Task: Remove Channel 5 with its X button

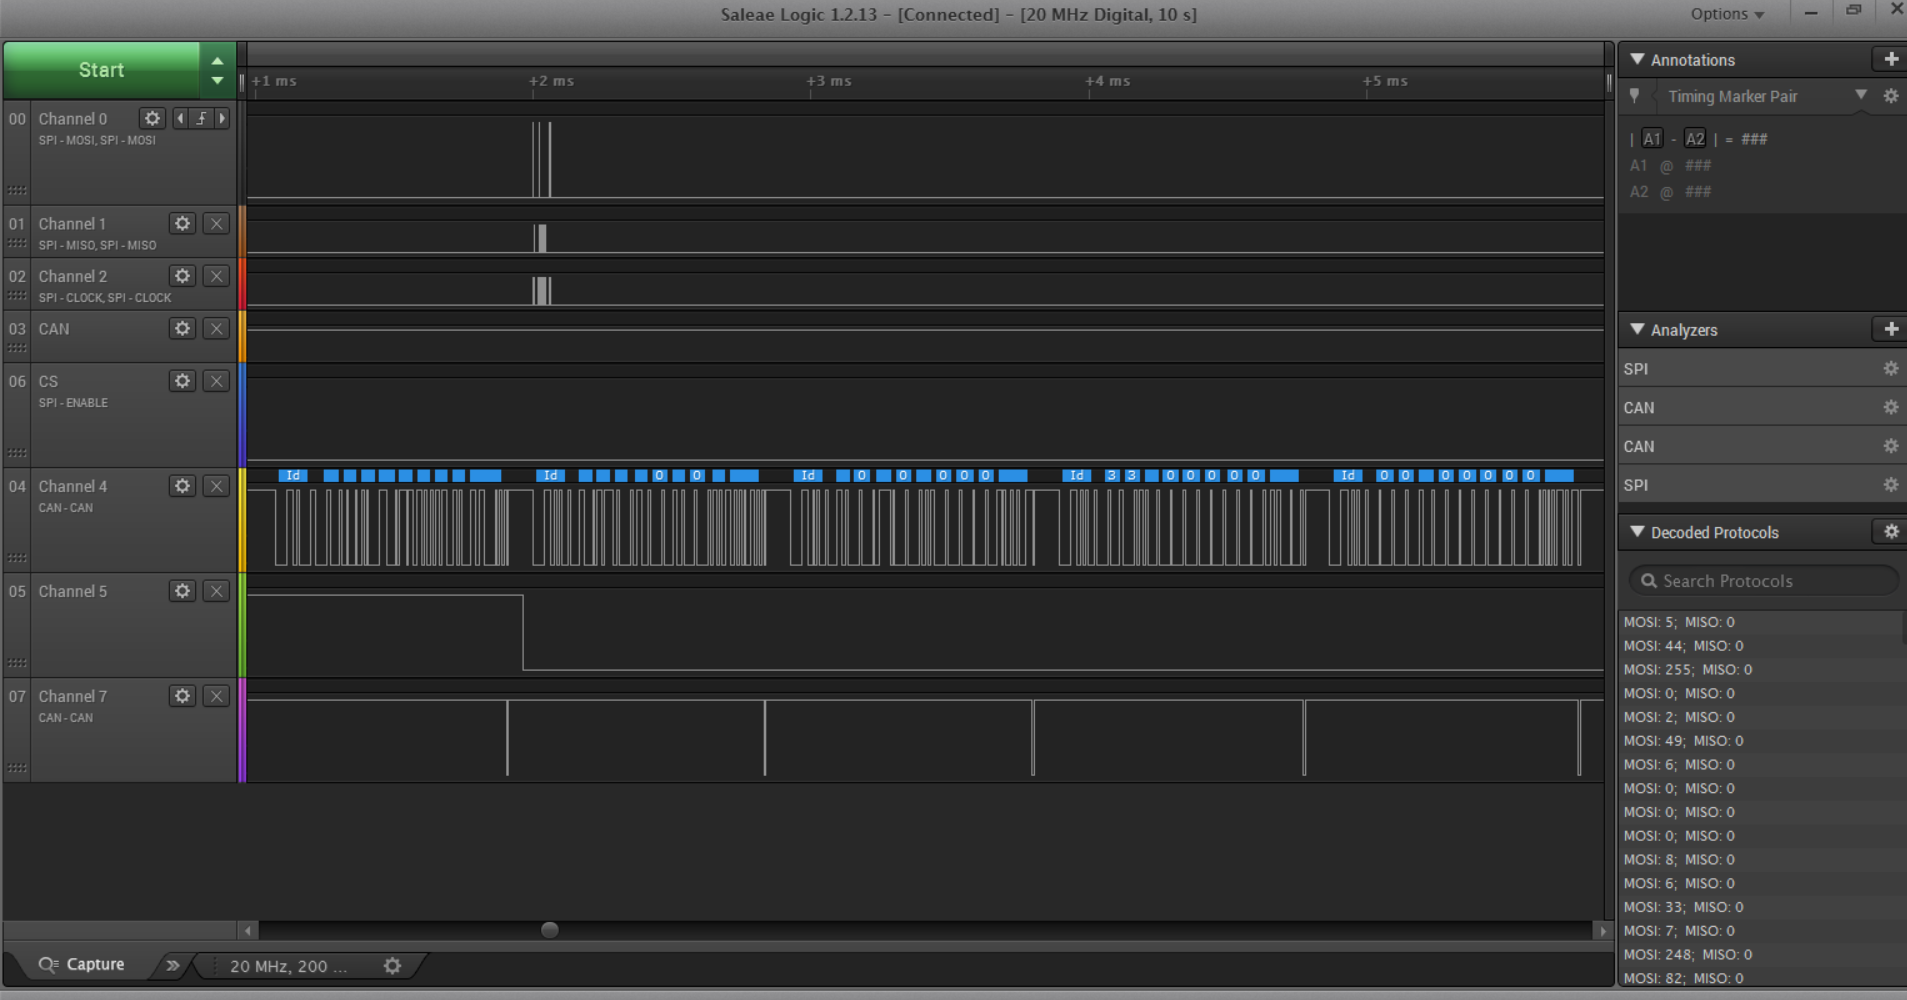Action: [x=216, y=591]
